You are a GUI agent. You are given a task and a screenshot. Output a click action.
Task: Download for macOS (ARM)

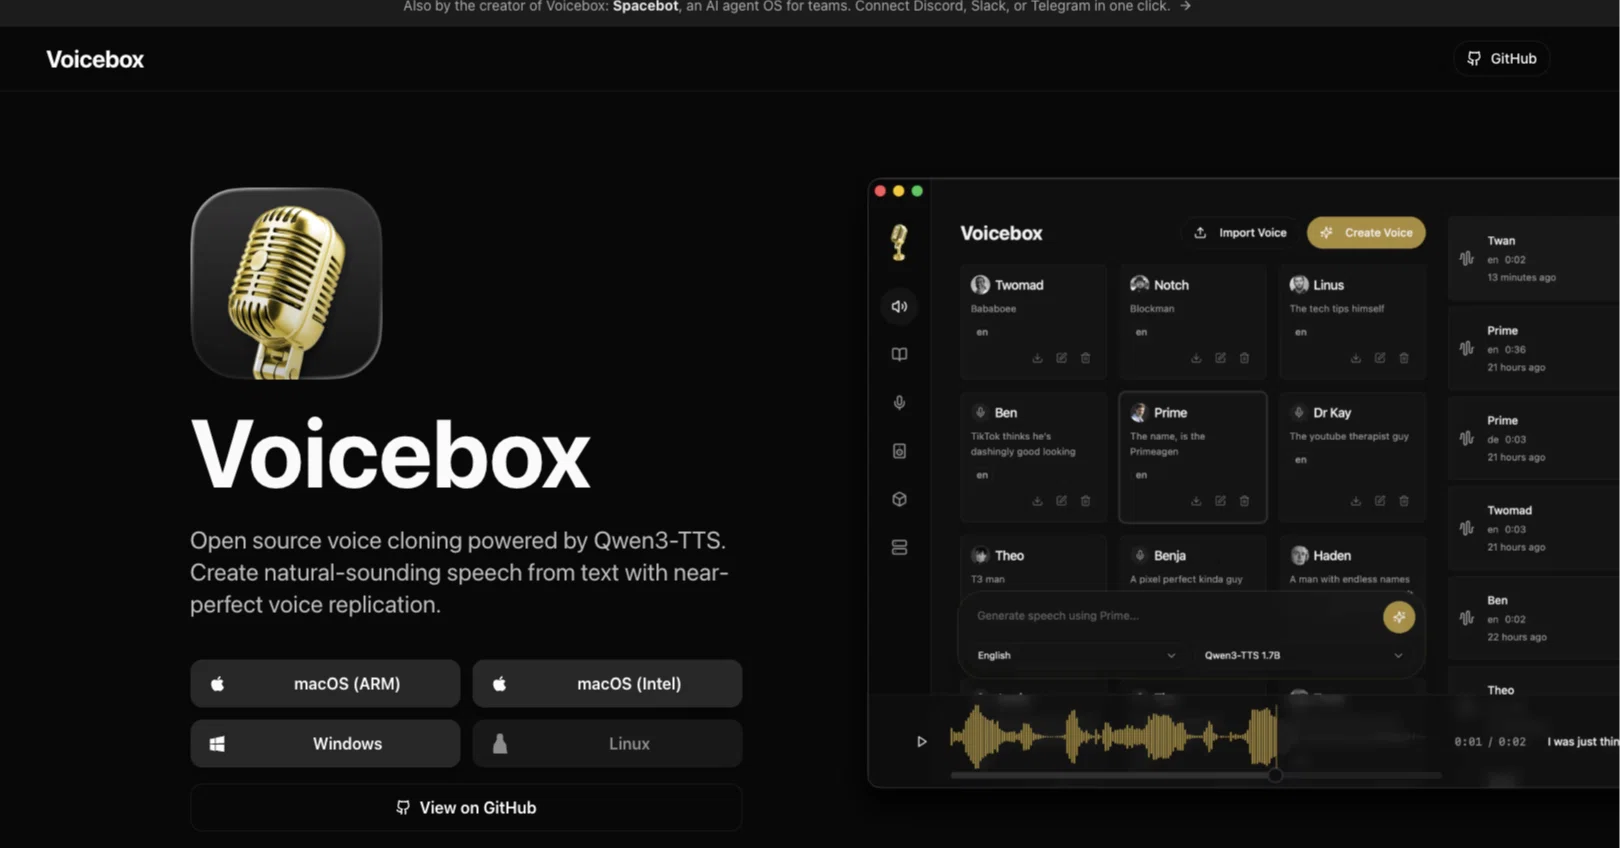pyautogui.click(x=325, y=684)
